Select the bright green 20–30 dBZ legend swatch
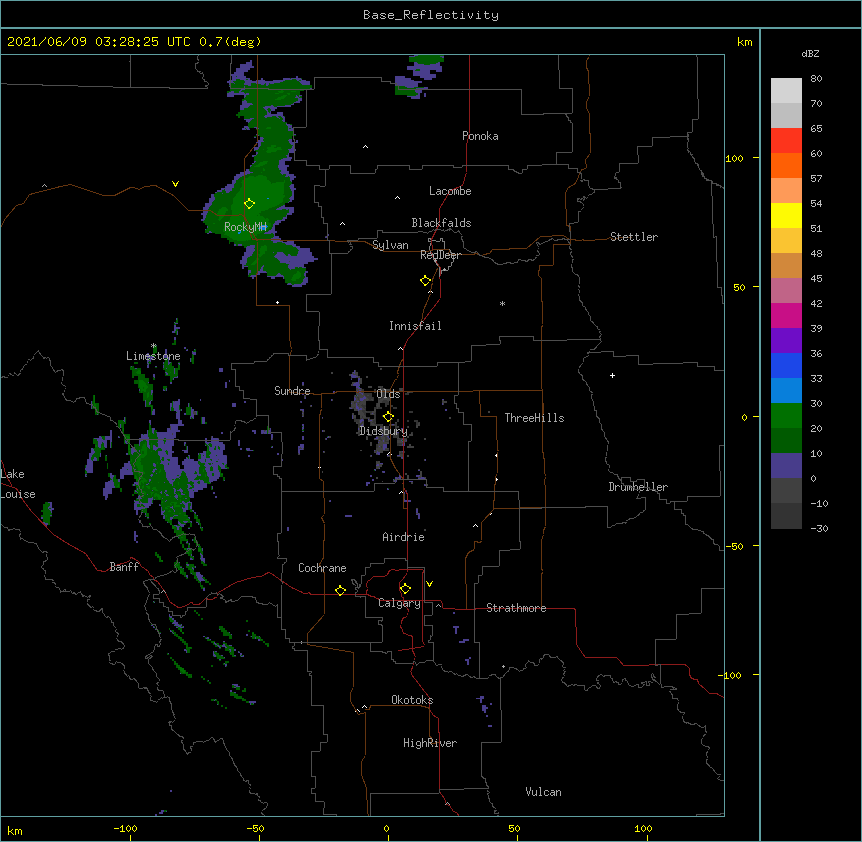 (786, 416)
